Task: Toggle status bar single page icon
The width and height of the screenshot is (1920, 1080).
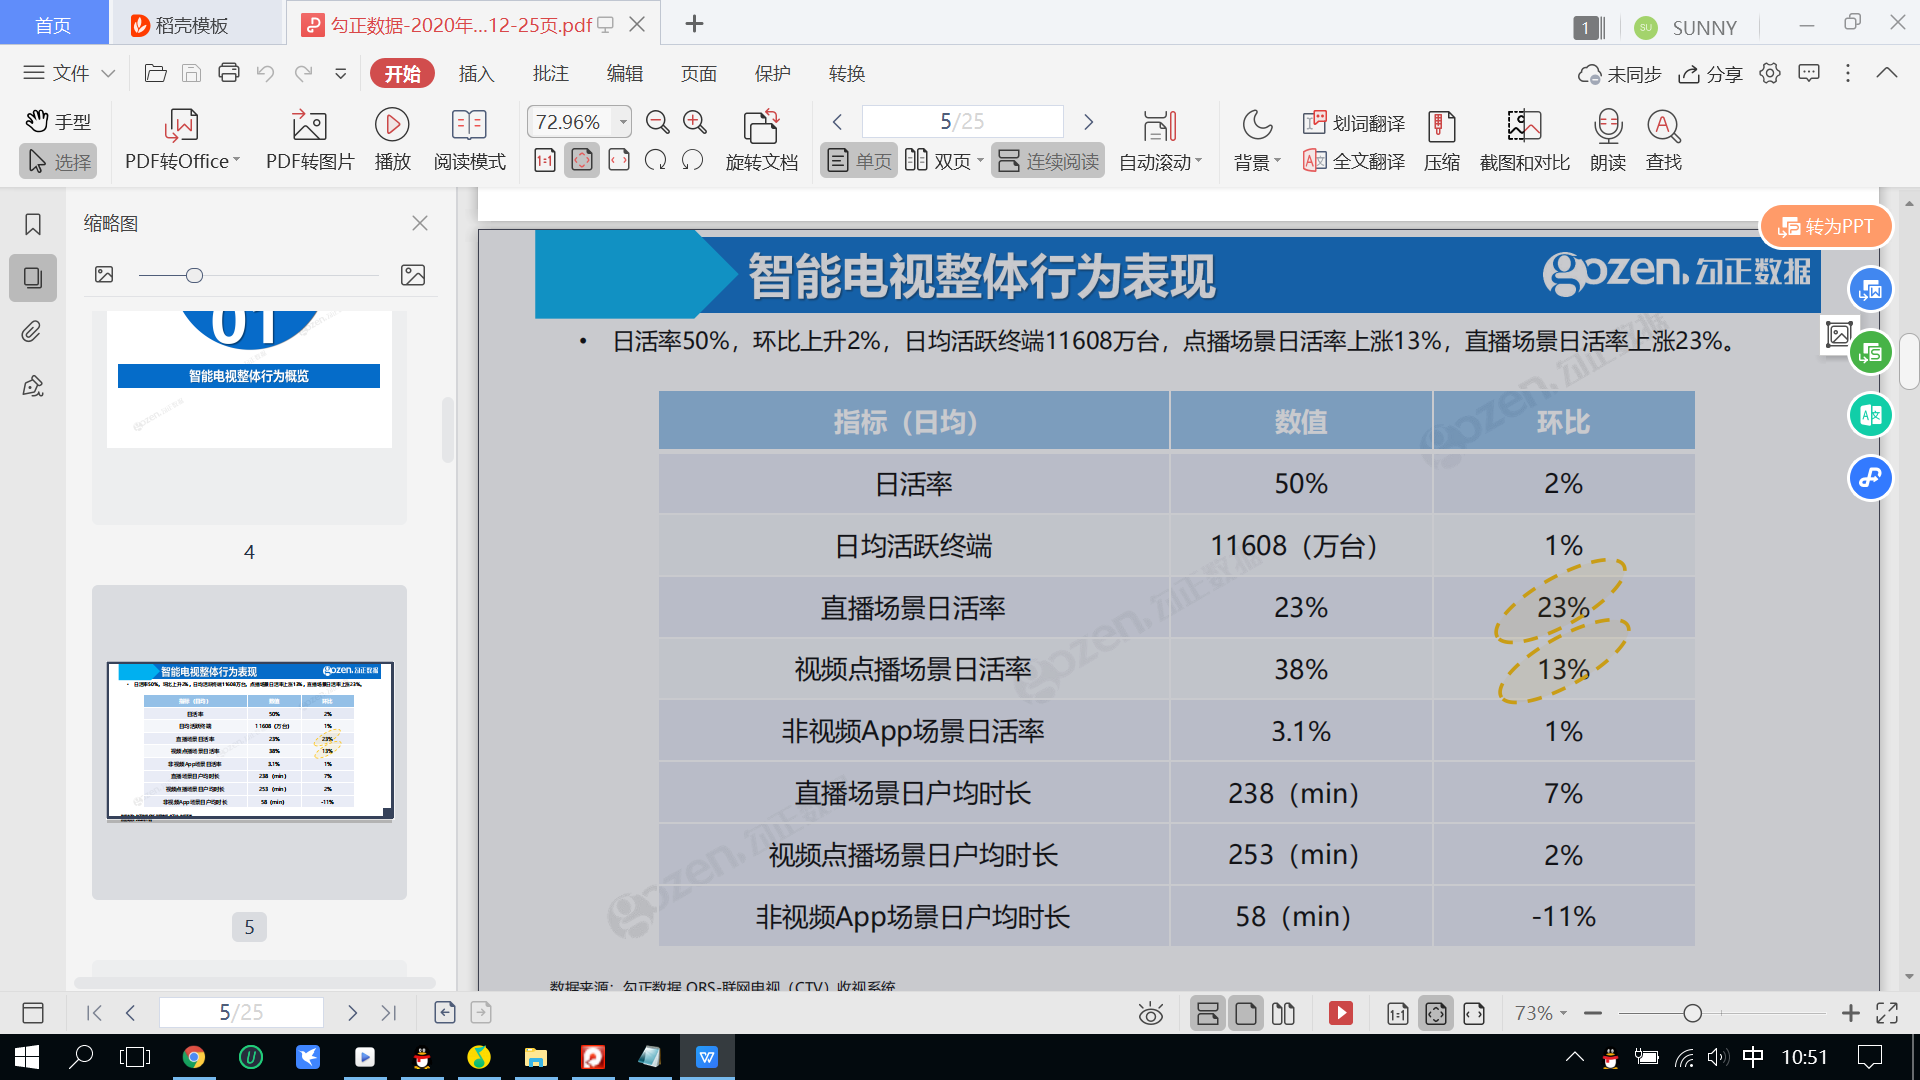Action: (x=1246, y=1013)
